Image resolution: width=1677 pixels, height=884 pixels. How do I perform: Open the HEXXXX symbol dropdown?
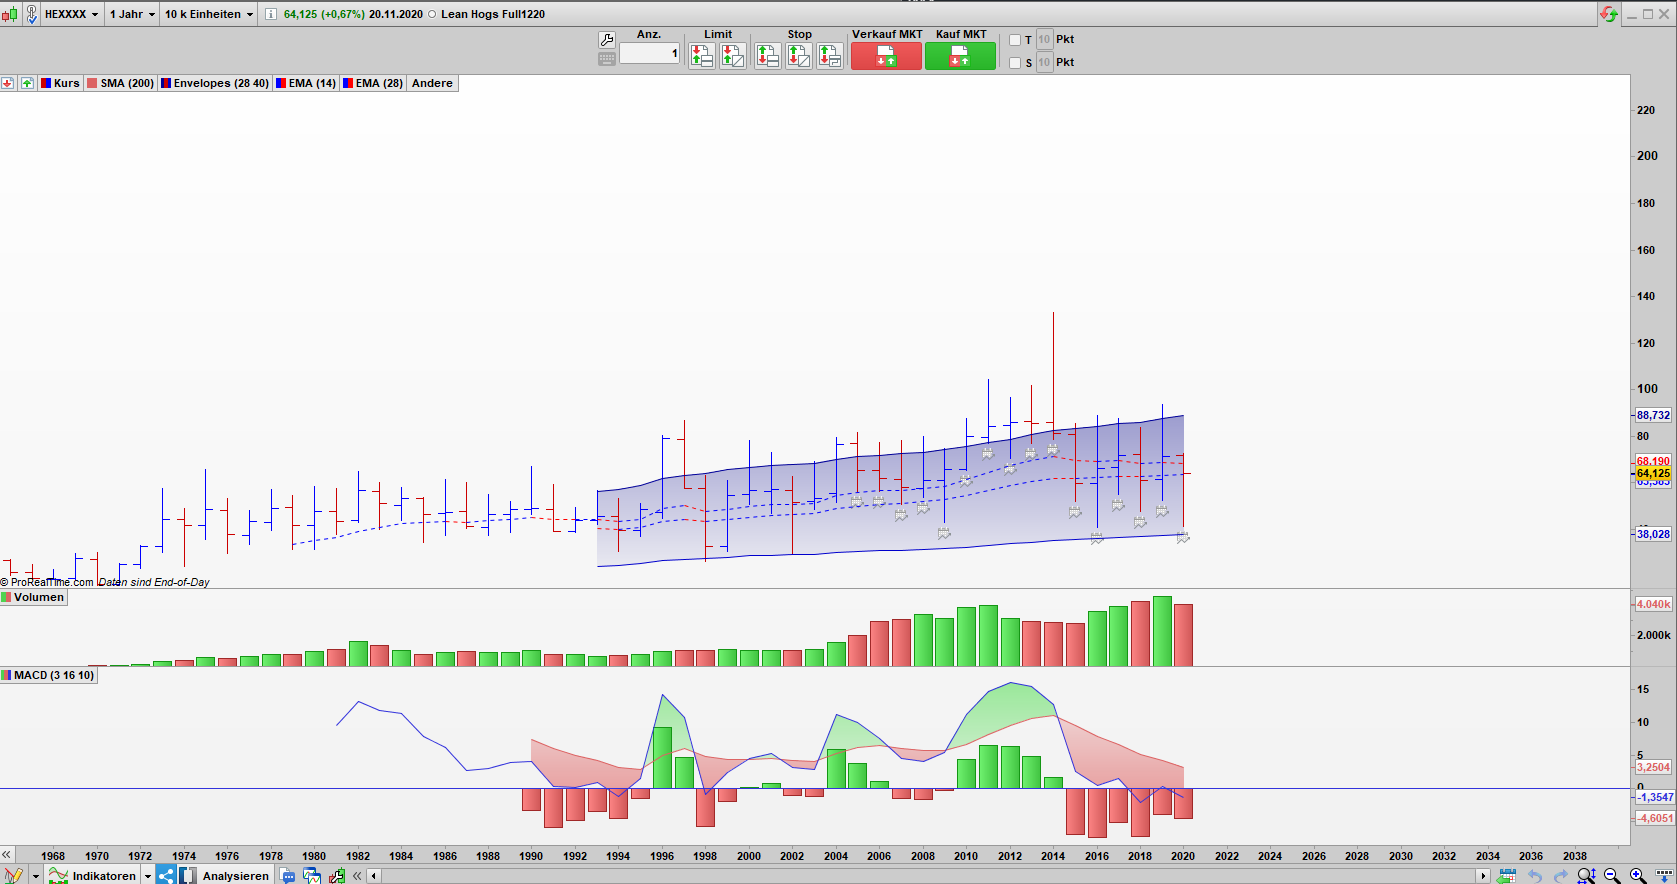[x=72, y=14]
